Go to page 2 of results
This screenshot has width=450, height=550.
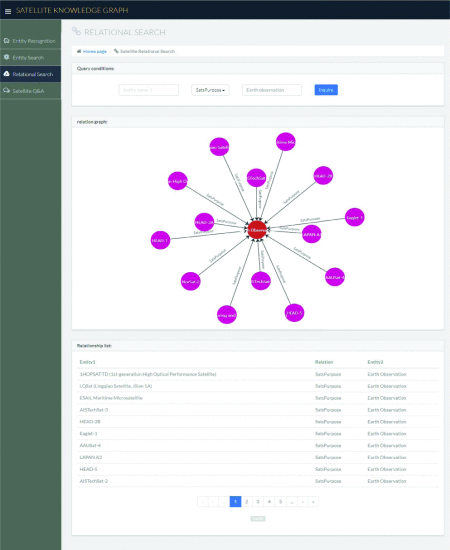tap(247, 502)
